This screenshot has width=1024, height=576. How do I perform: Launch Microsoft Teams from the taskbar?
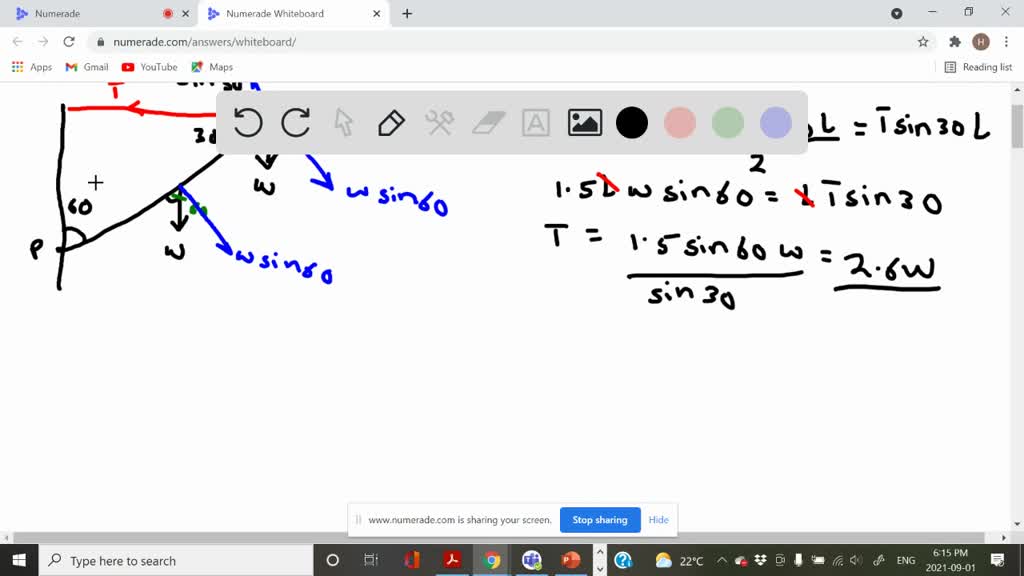point(531,560)
